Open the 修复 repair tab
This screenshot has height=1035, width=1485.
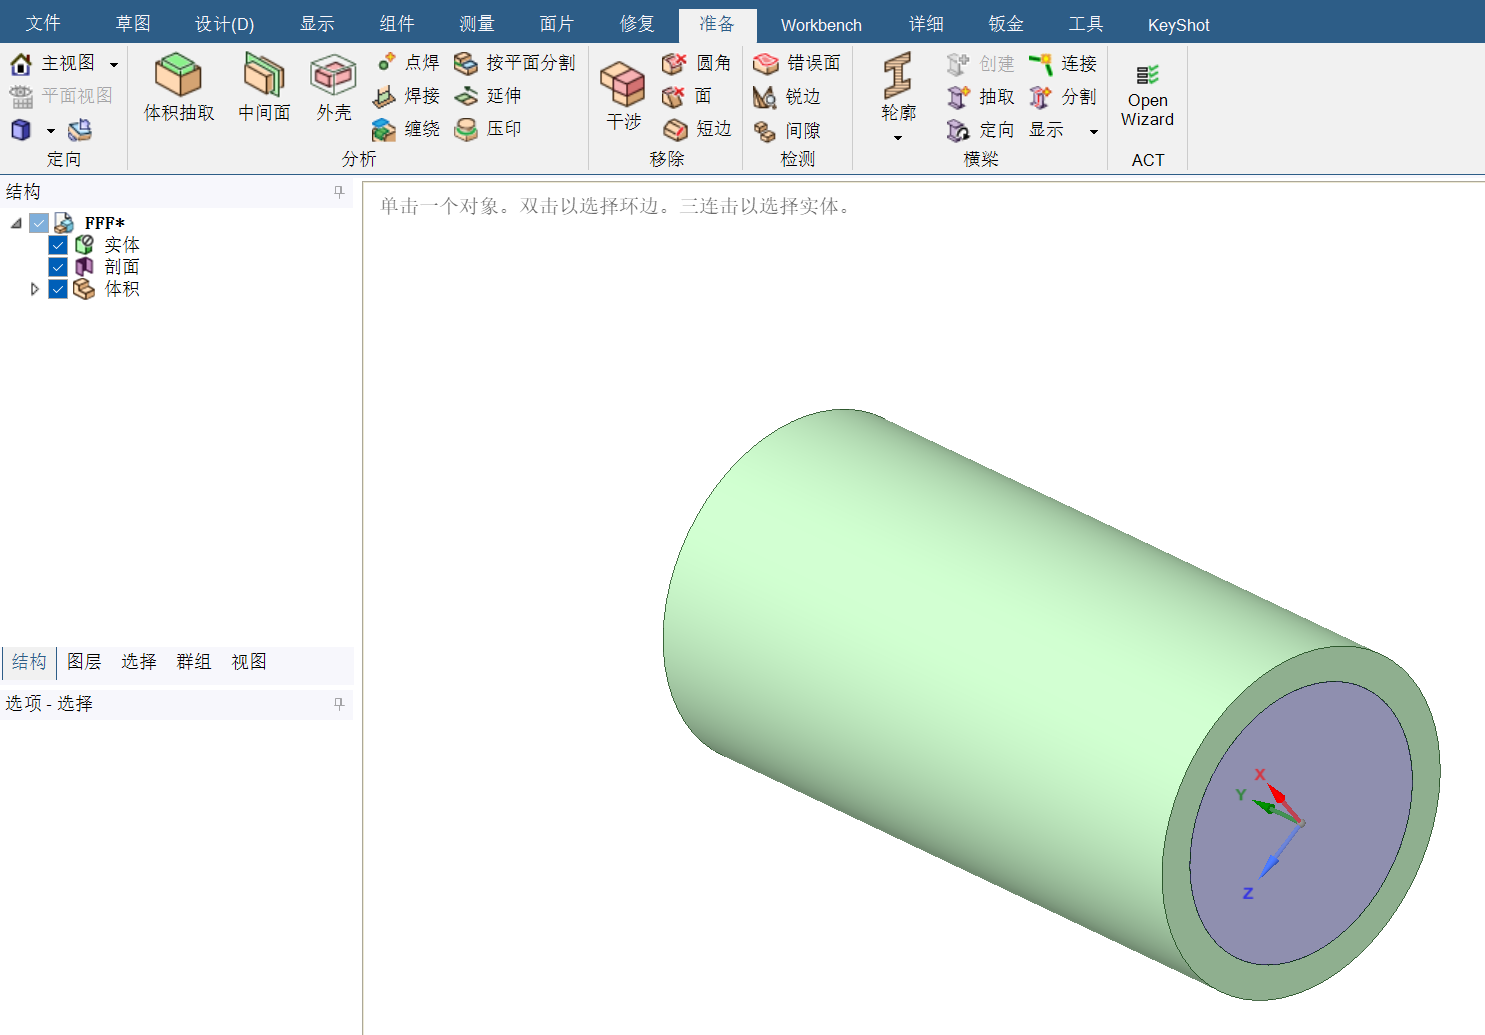click(x=637, y=24)
